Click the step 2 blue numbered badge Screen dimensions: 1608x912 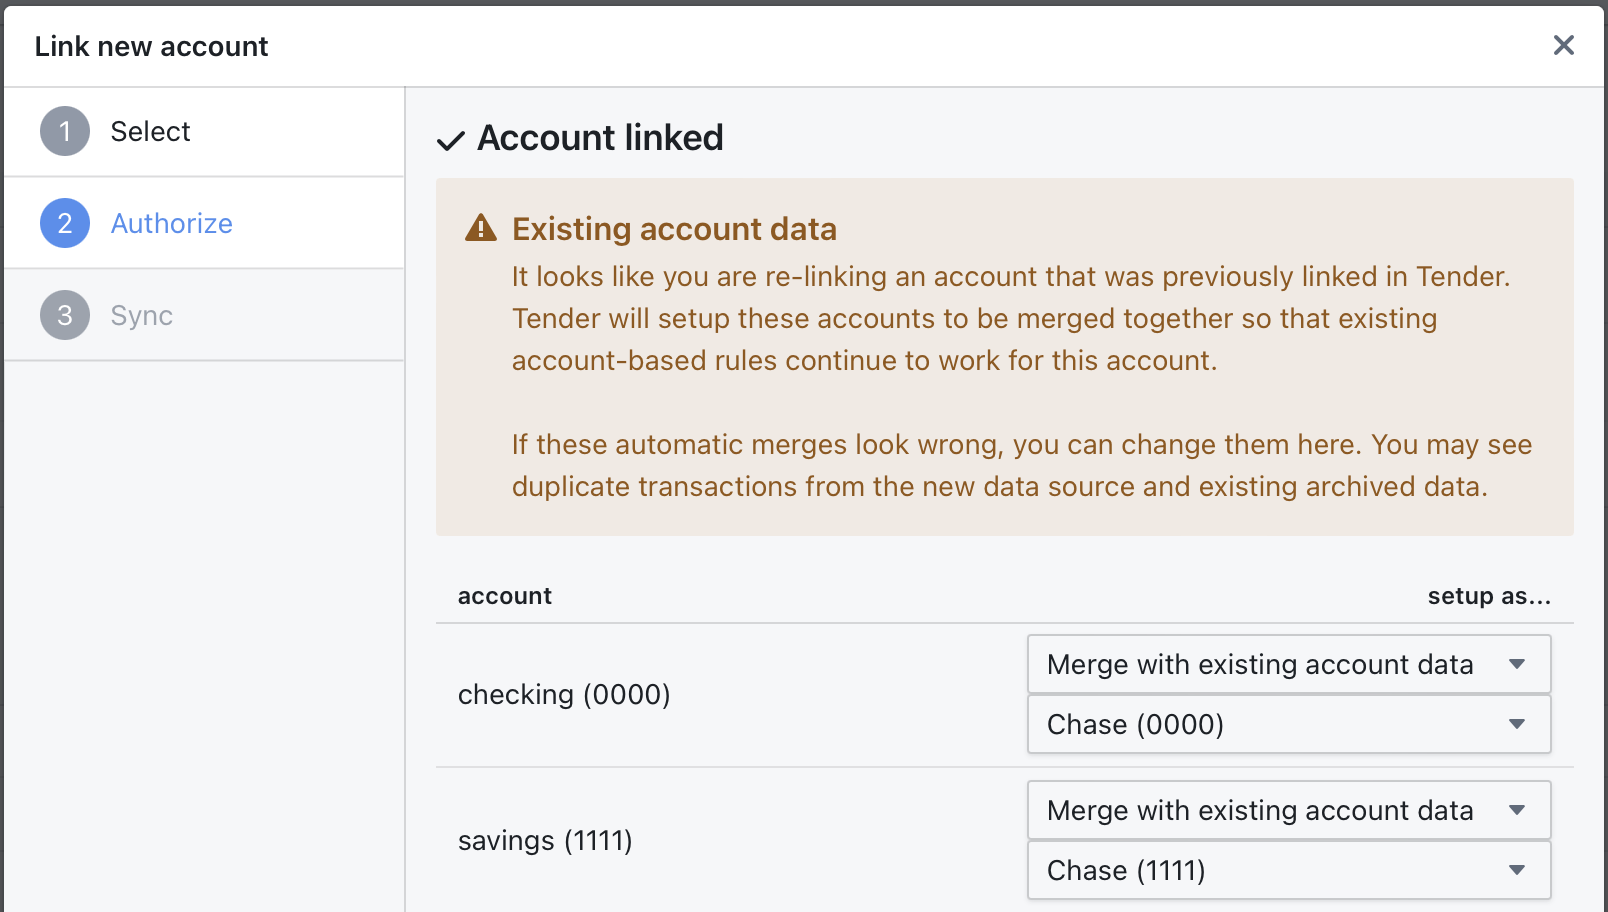[x=63, y=223]
